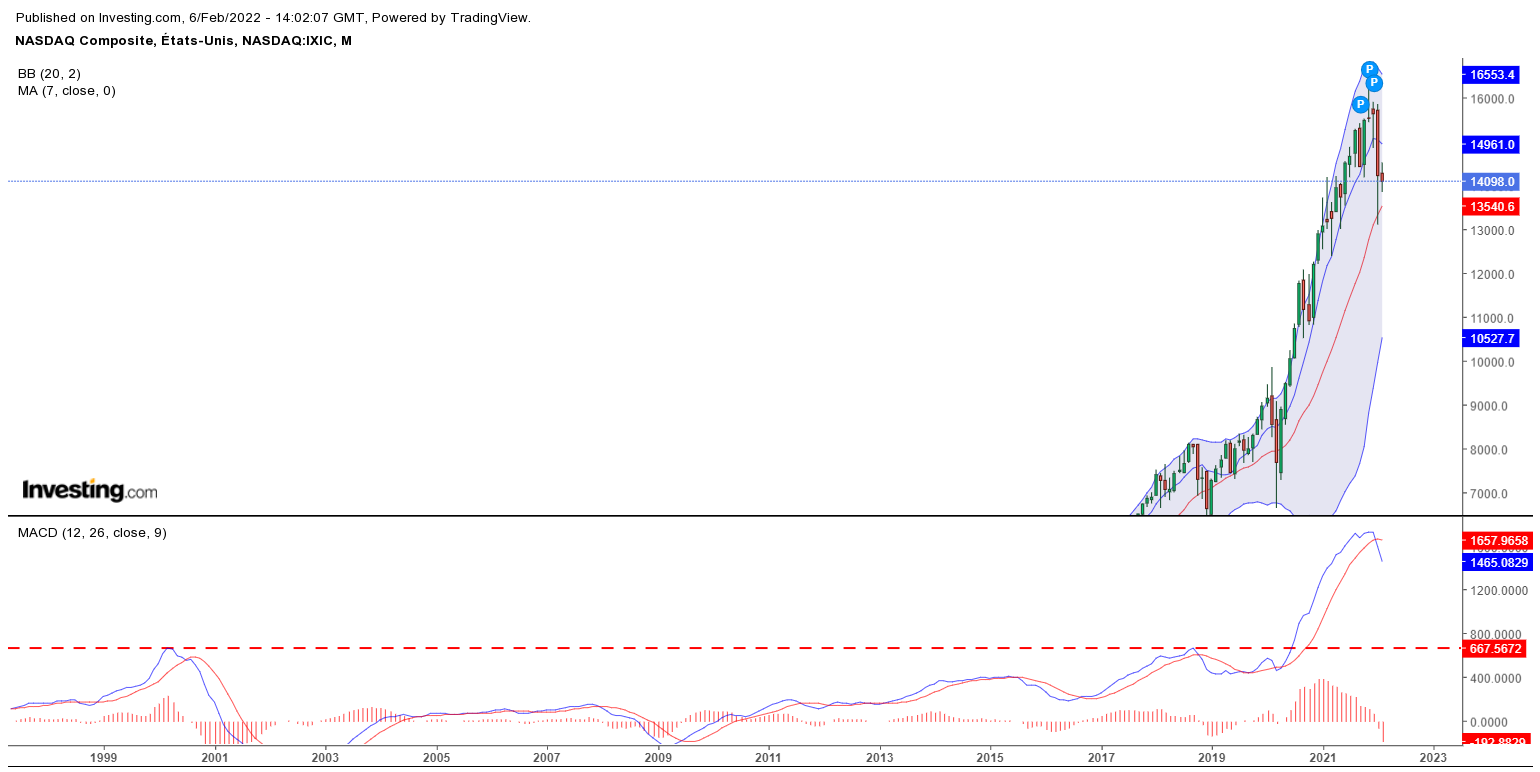Click the 2019 year label on time axis
This screenshot has height=772, width=1540.
pyautogui.click(x=1211, y=758)
